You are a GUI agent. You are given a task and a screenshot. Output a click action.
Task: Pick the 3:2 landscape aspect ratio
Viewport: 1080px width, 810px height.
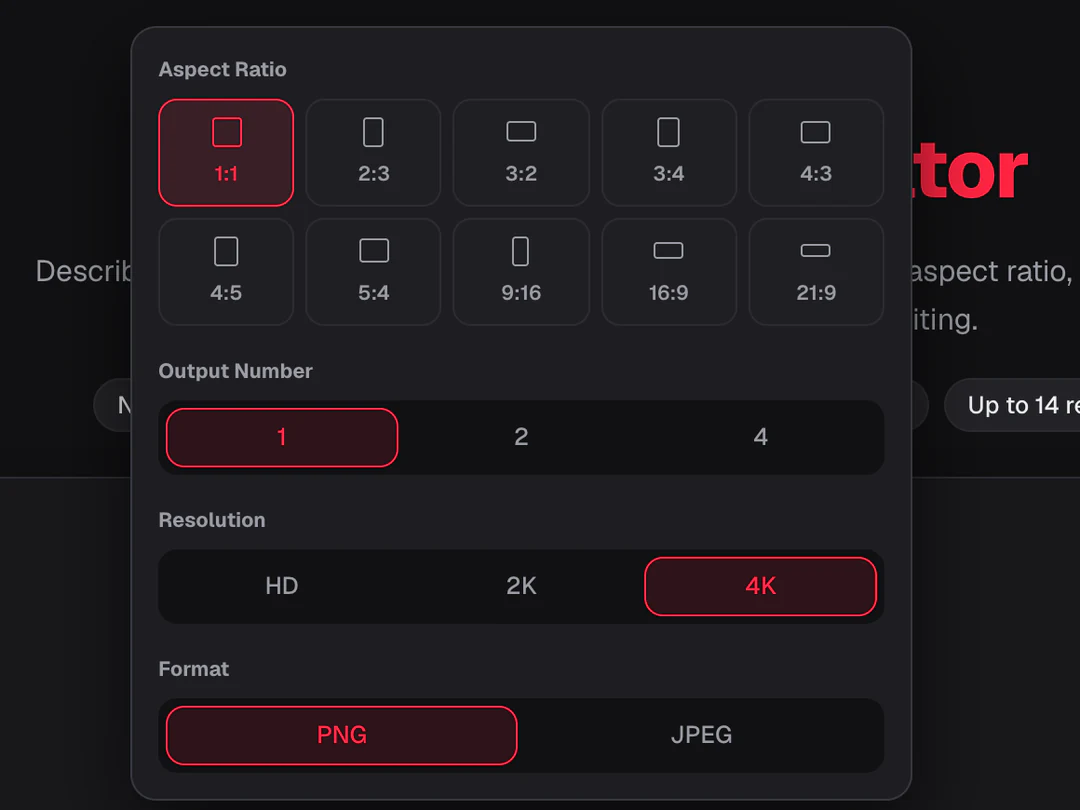click(521, 152)
